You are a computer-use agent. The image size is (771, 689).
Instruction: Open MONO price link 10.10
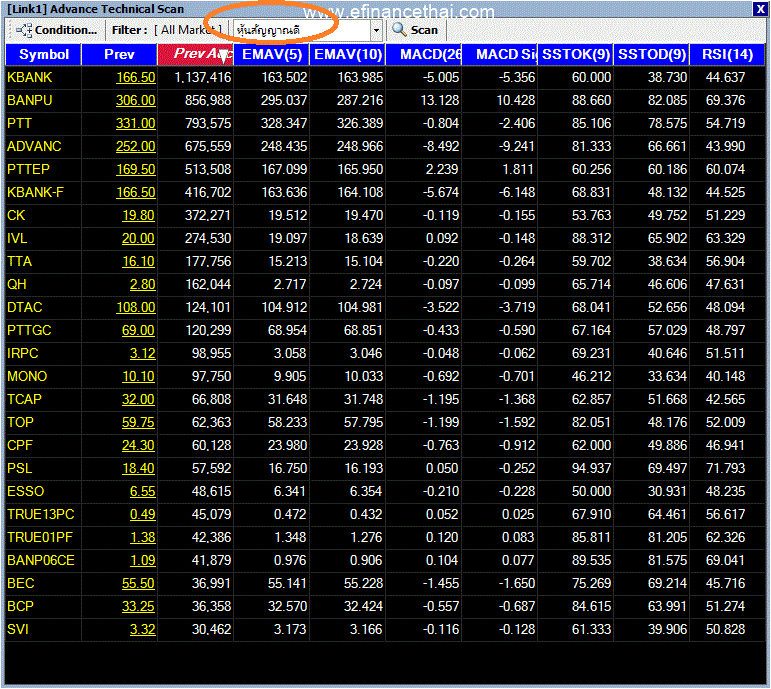coord(139,376)
